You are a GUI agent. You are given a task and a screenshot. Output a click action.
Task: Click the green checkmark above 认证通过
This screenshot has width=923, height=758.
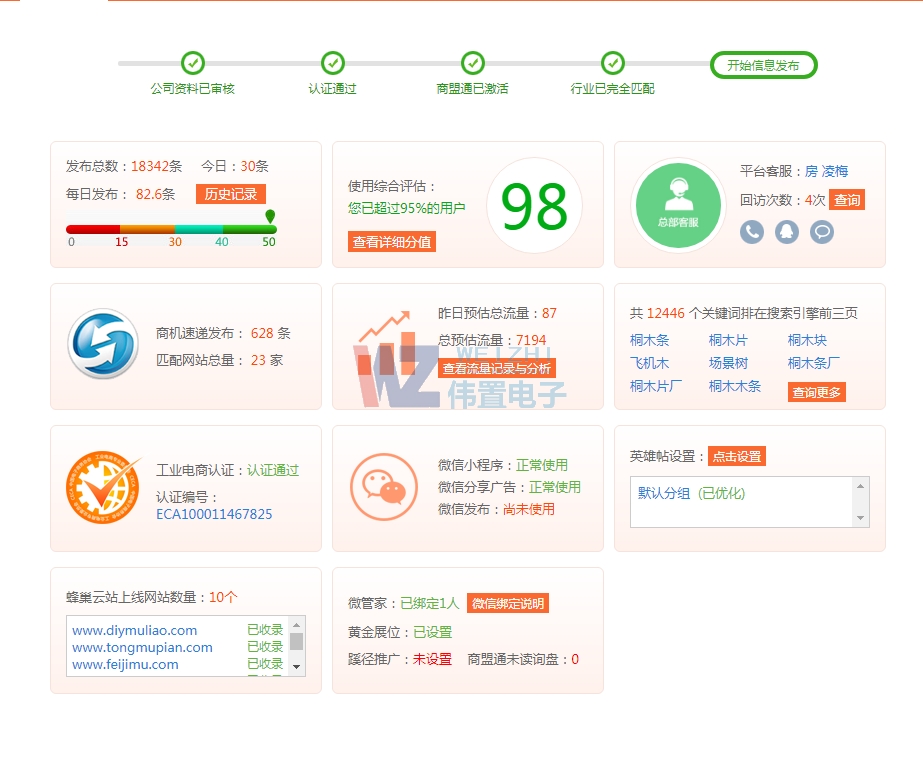(x=331, y=61)
